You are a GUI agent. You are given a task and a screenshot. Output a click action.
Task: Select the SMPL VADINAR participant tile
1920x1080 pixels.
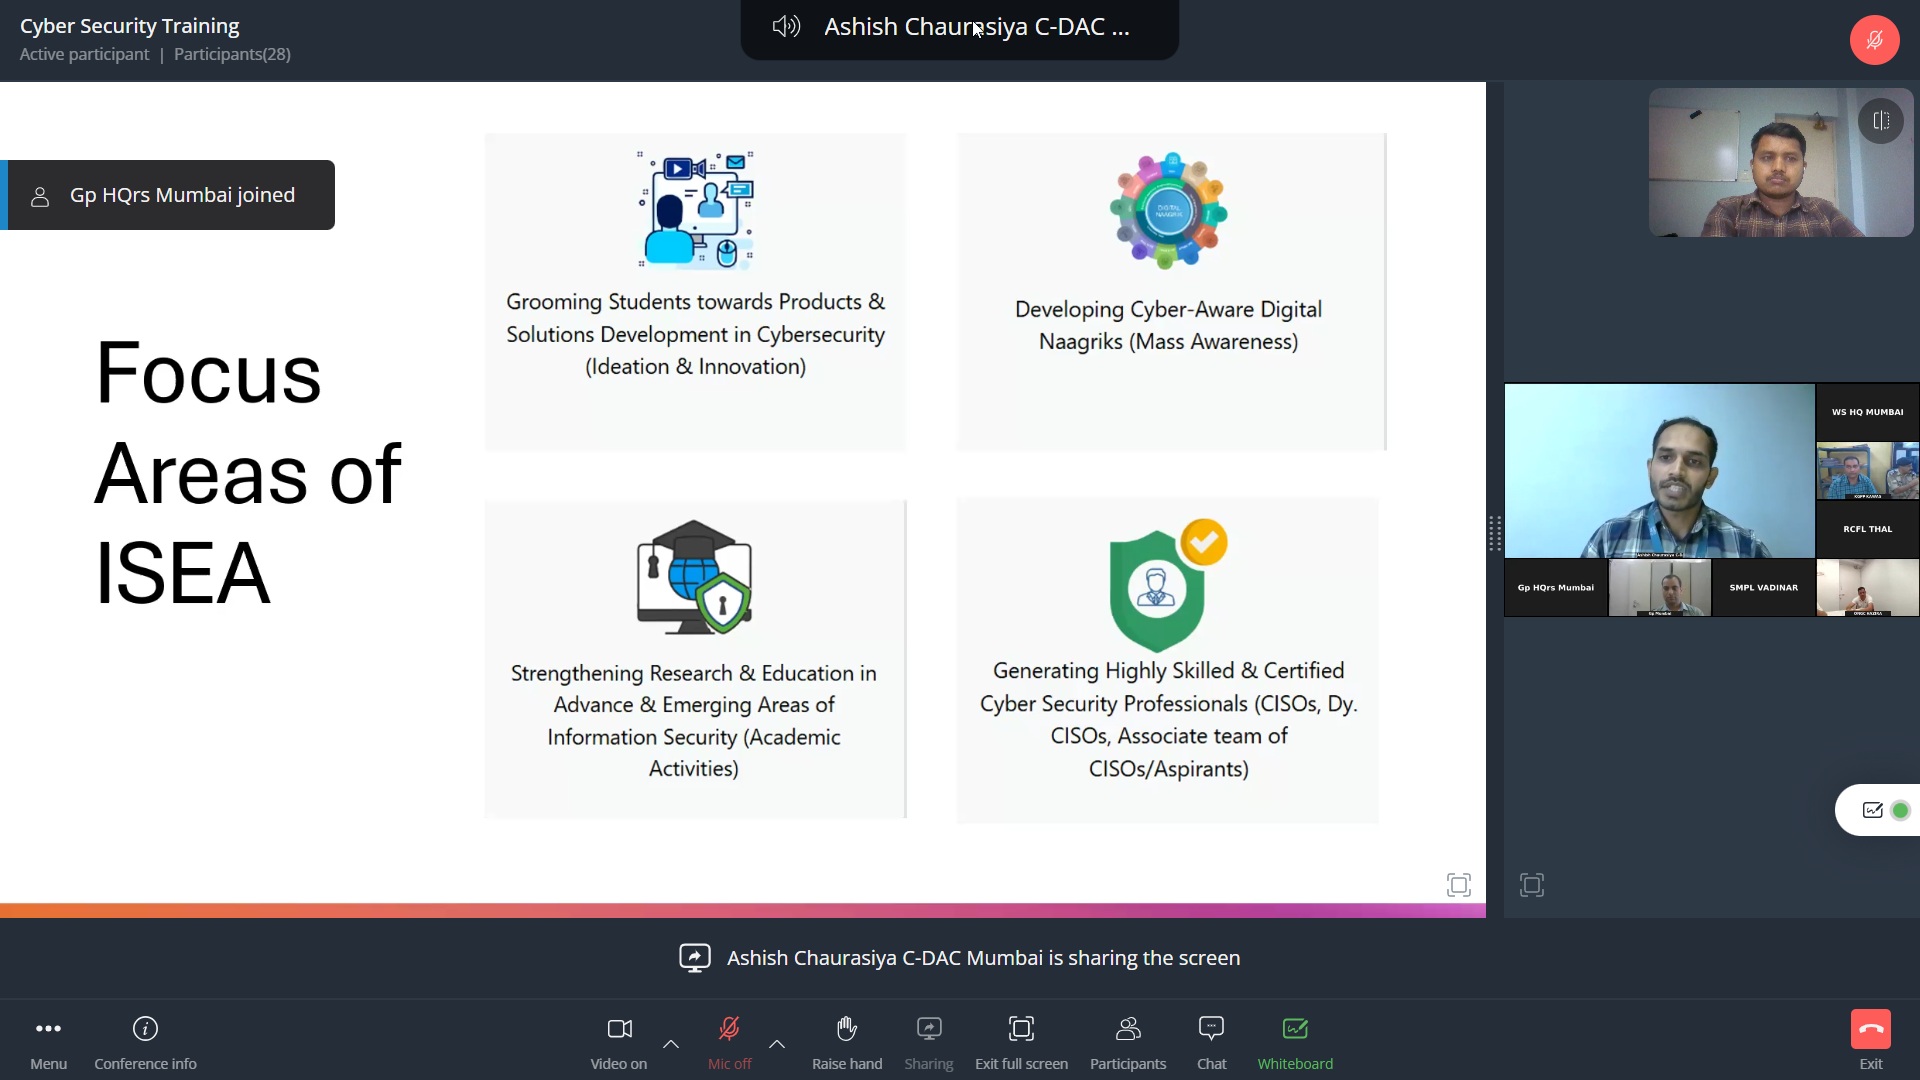[1763, 588]
